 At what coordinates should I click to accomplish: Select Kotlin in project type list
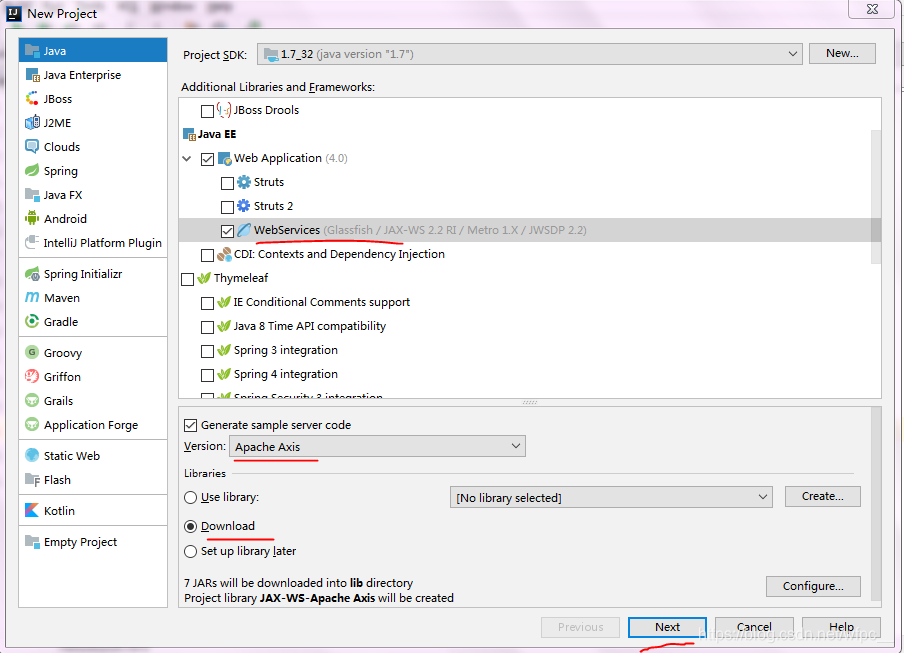coord(93,511)
